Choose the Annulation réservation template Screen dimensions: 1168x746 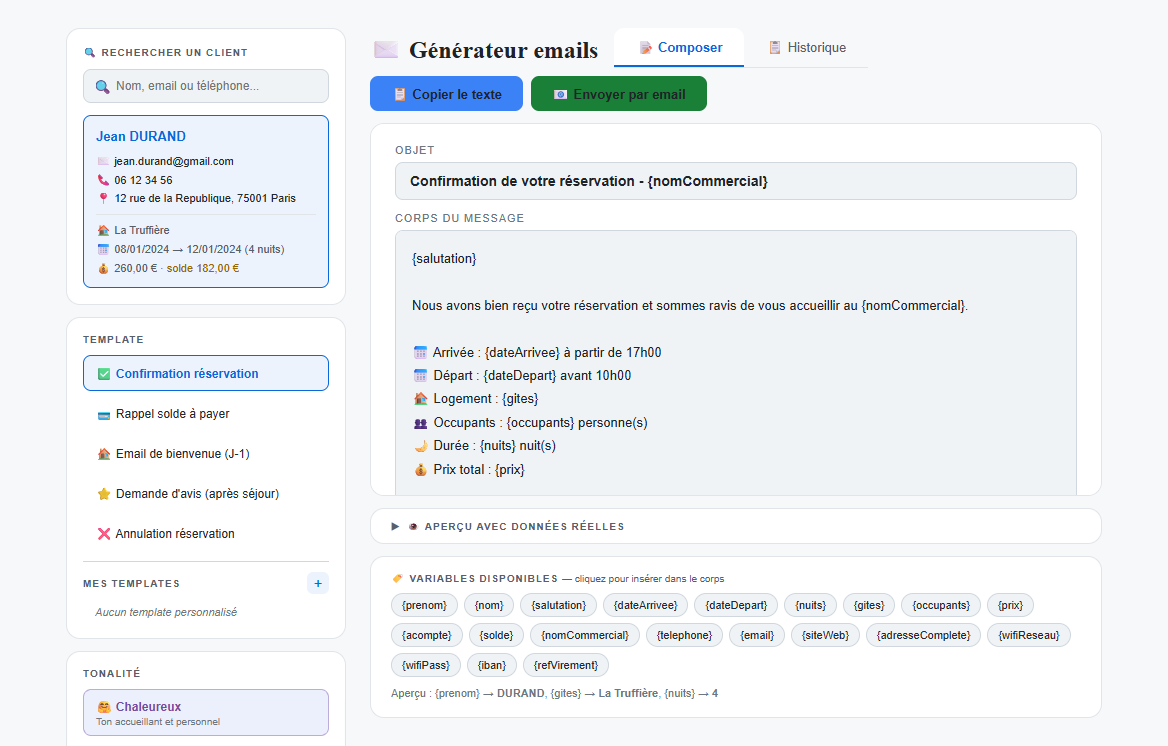pos(206,534)
